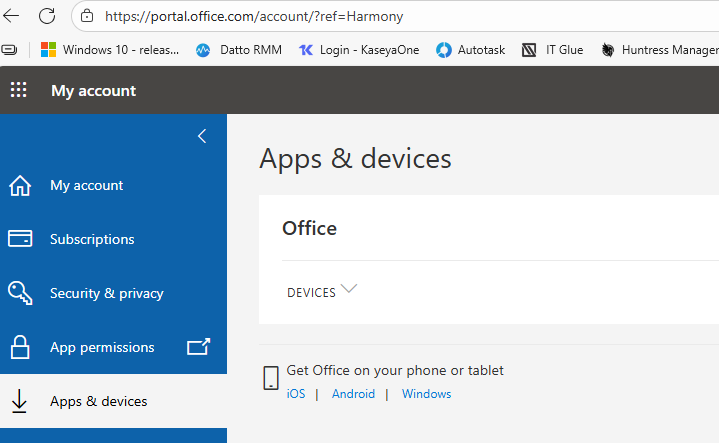The image size is (719, 443).
Task: Open the IT Glue bookmark
Action: [x=552, y=50]
